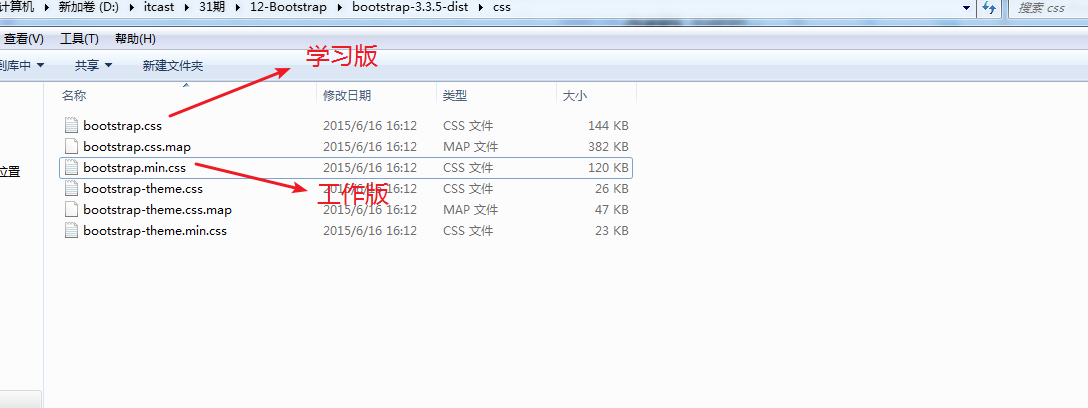Open the 帮助(H) menu
Image resolution: width=1088 pixels, height=408 pixels.
(x=135, y=39)
